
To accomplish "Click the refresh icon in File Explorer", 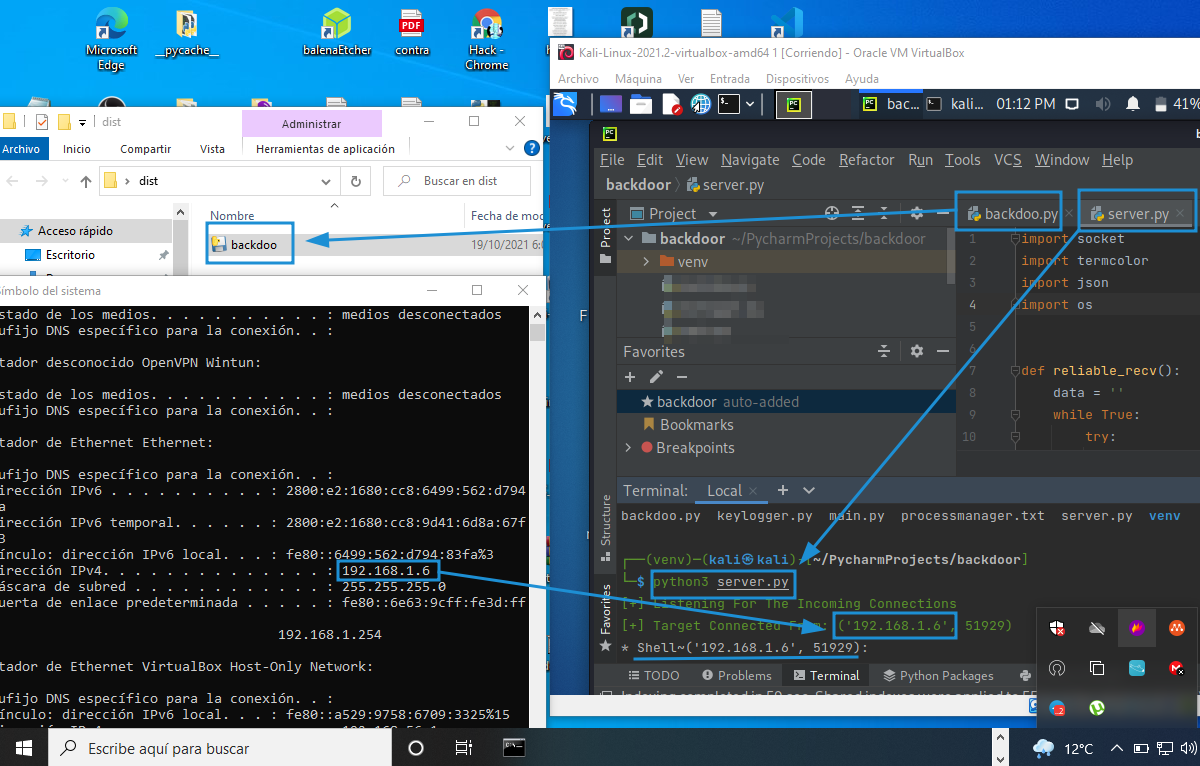I will (355, 181).
